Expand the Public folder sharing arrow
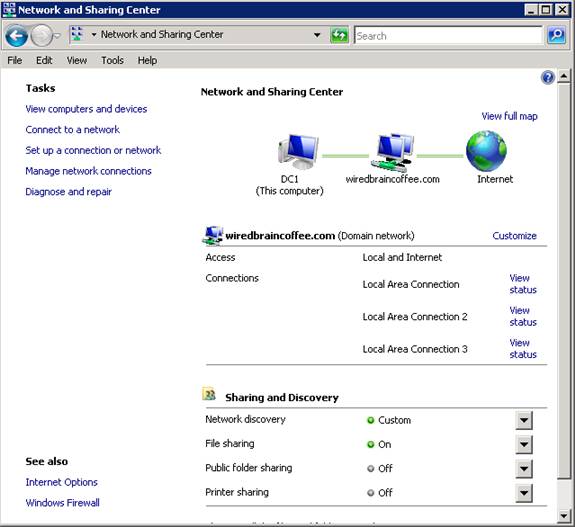Viewport: 575px width, 527px height. 524,468
